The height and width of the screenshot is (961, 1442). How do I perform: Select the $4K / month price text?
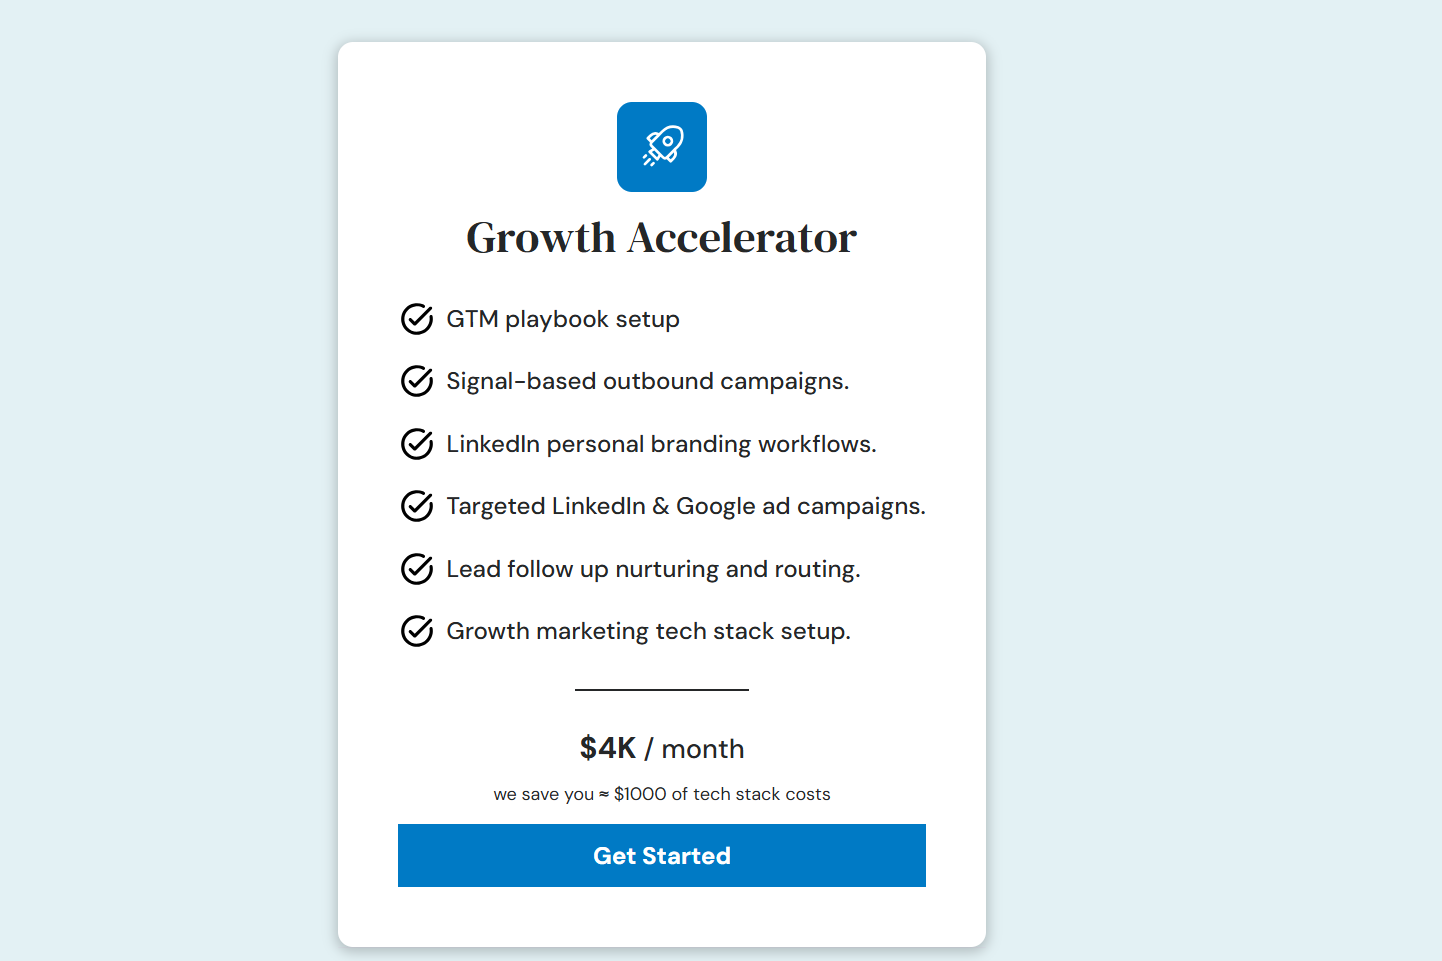661,748
